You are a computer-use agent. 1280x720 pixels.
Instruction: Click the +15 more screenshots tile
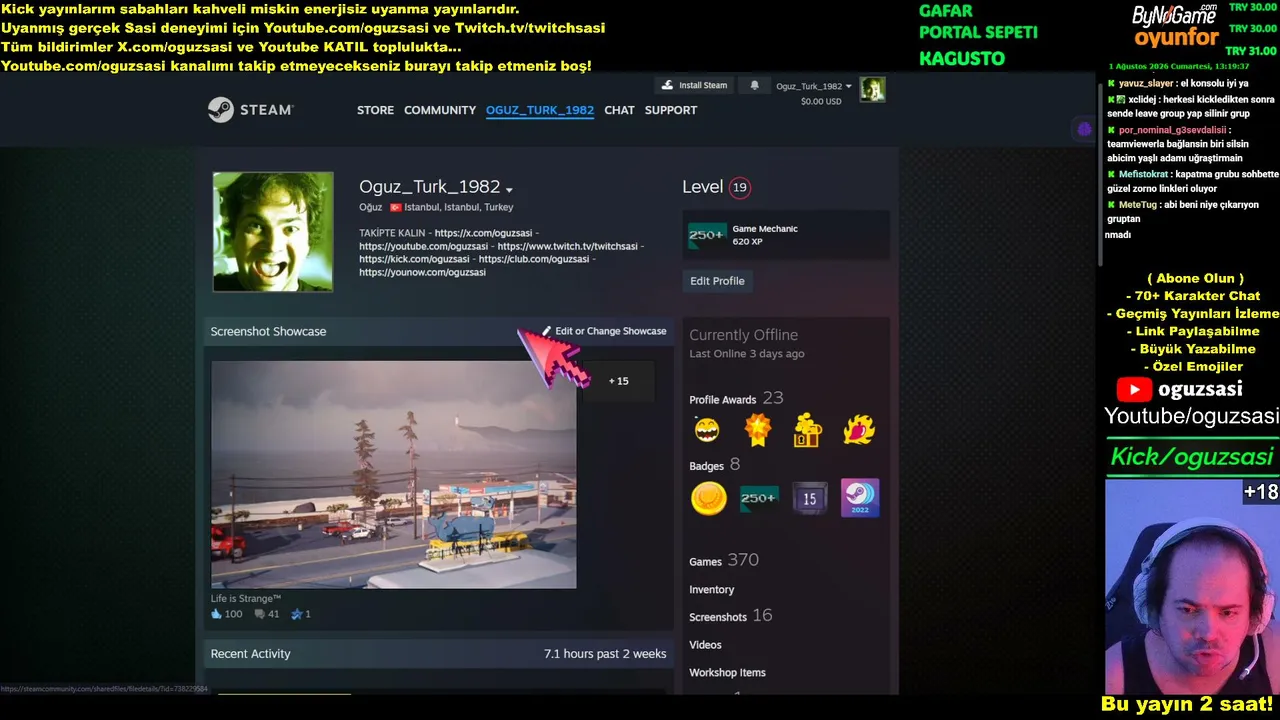(x=619, y=381)
